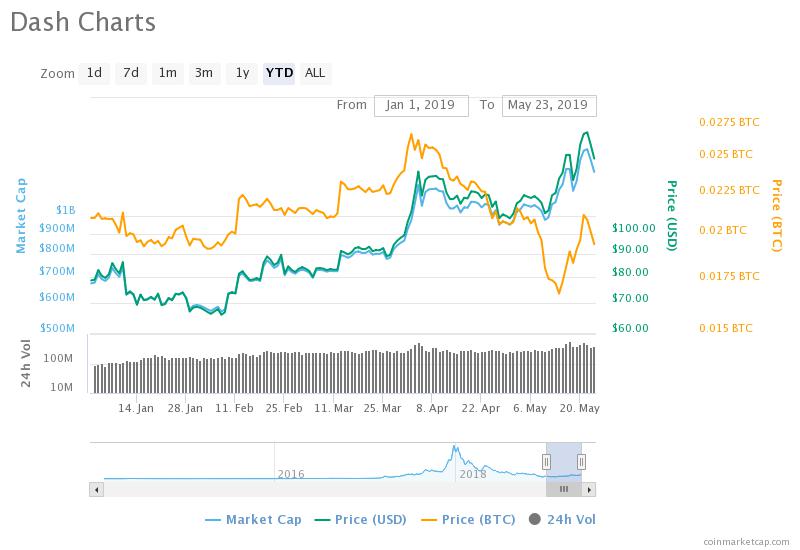Click the 0.0175 BTC axis label

coord(729,276)
